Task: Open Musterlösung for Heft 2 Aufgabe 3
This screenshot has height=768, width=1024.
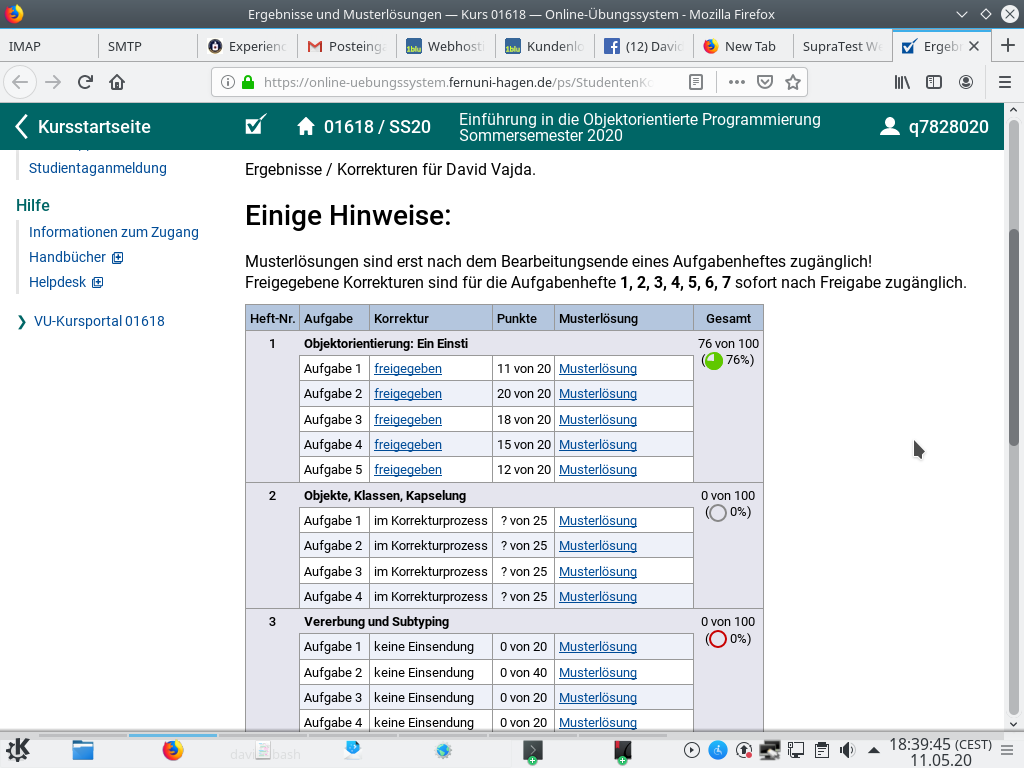Action: (x=597, y=572)
